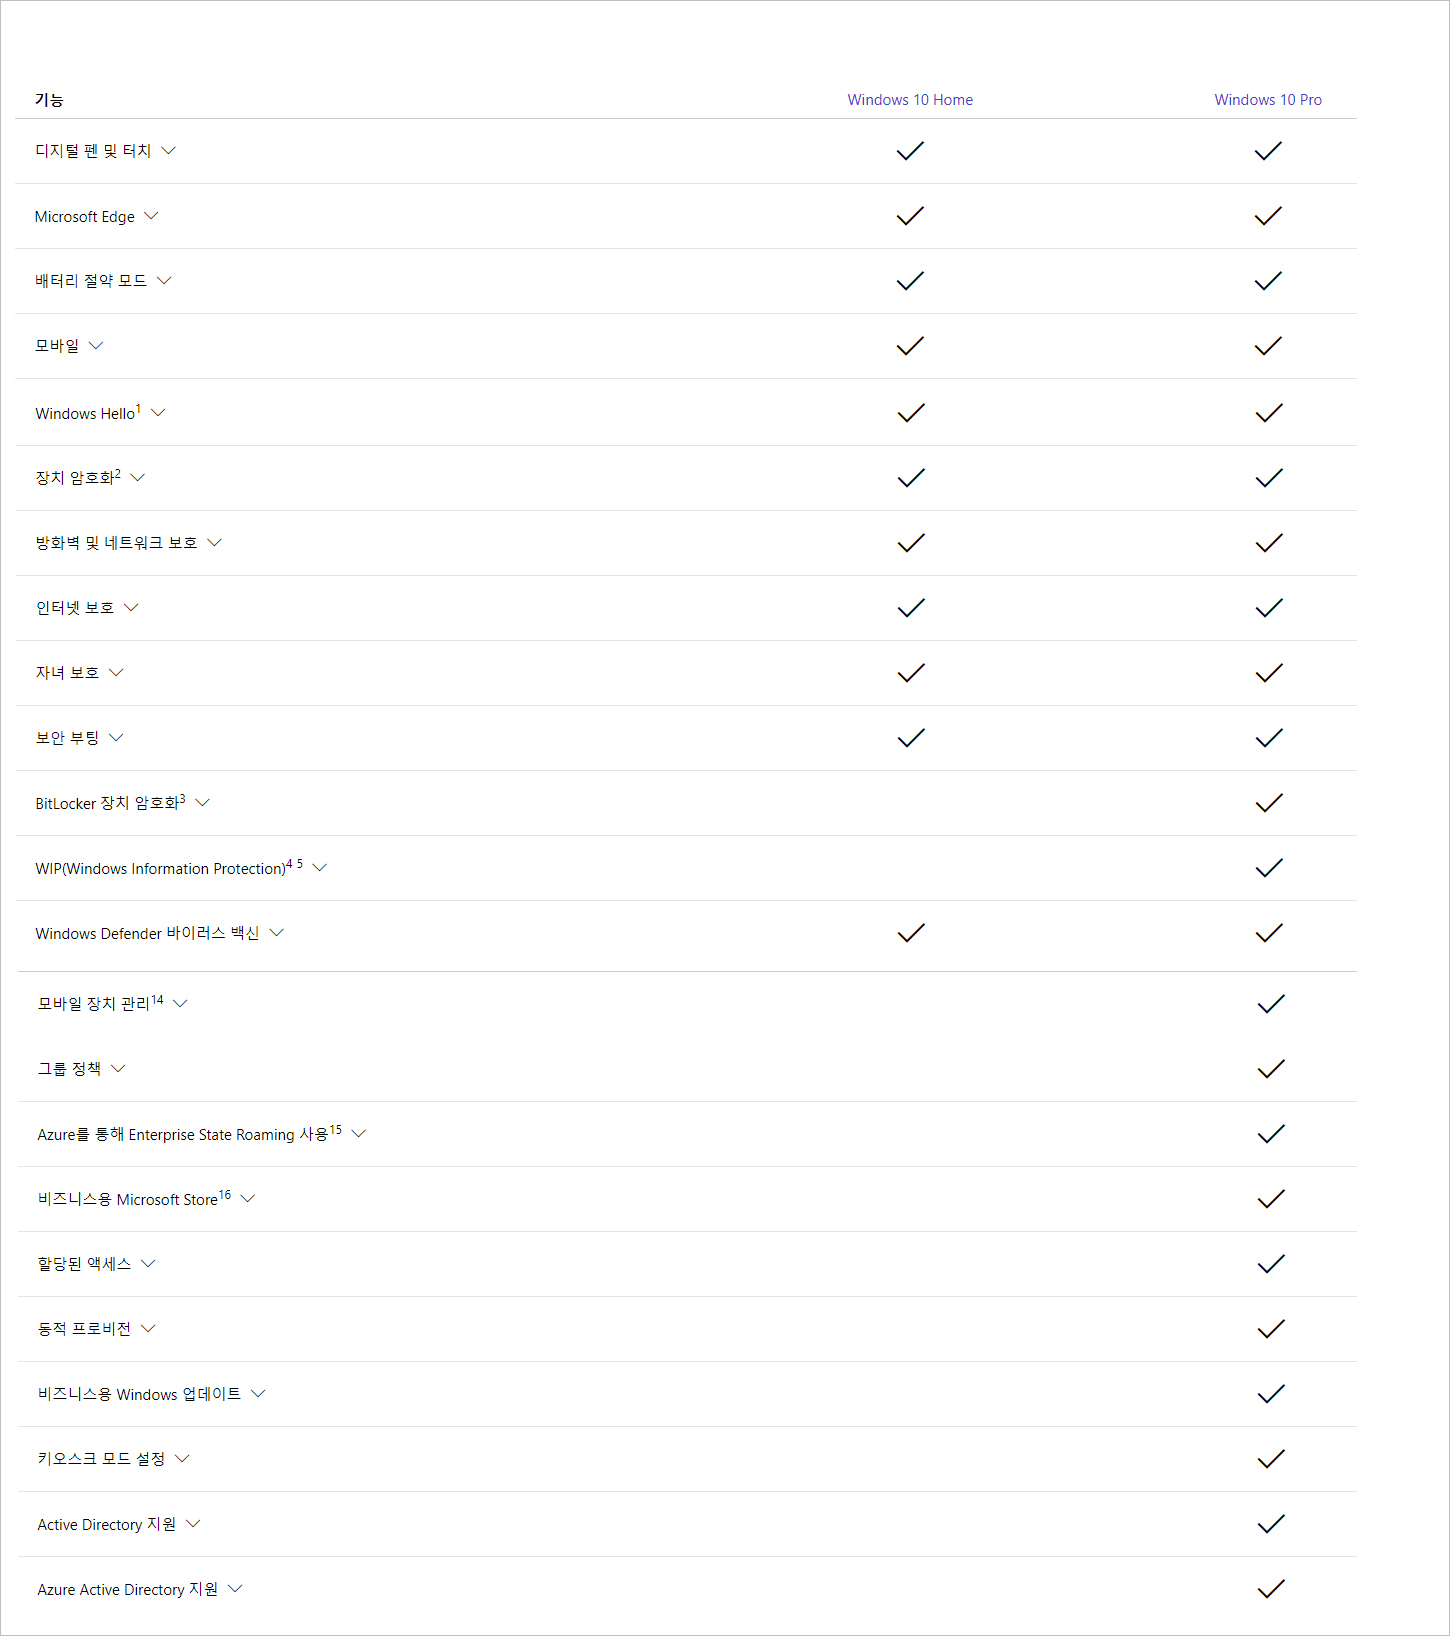The width and height of the screenshot is (1450, 1636).
Task: Click chevron next to 그룹 정책
Action: (x=118, y=1069)
